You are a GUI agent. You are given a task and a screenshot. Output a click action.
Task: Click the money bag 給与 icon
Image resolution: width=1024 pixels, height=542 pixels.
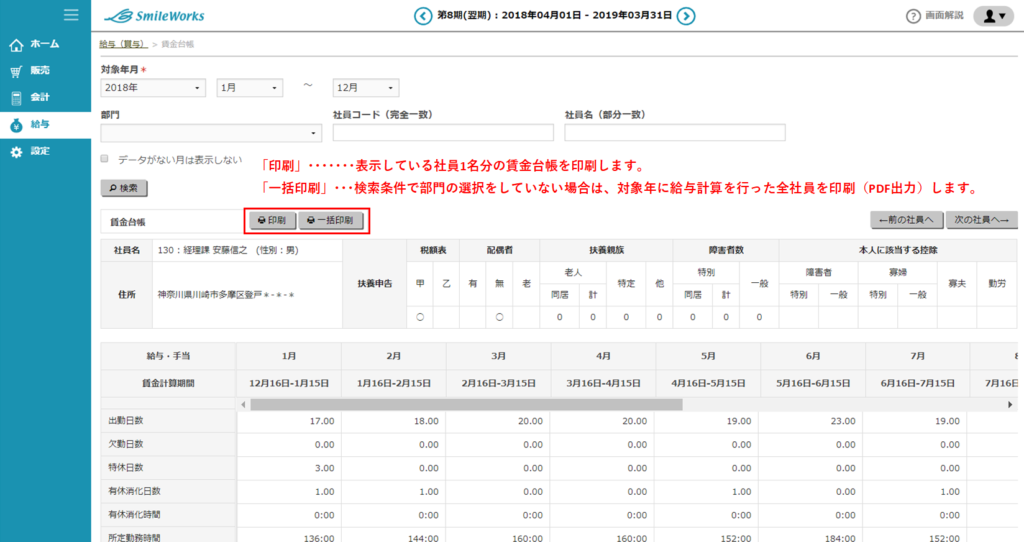pyautogui.click(x=16, y=125)
